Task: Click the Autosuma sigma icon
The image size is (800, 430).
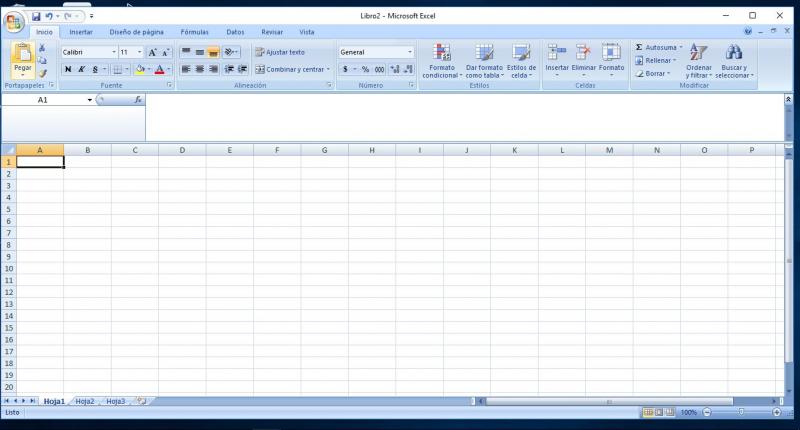Action: click(639, 48)
